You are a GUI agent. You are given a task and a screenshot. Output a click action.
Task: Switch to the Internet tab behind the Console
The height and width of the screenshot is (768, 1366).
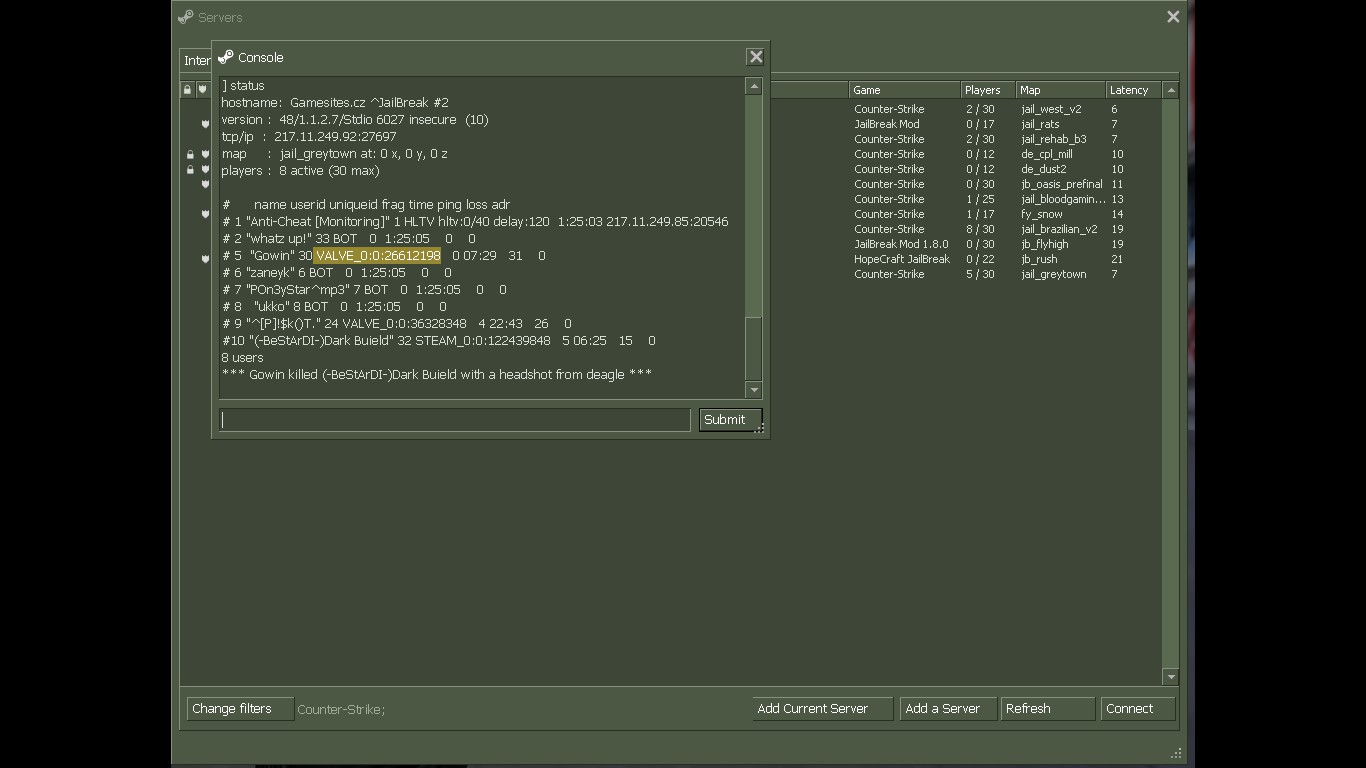(x=196, y=61)
